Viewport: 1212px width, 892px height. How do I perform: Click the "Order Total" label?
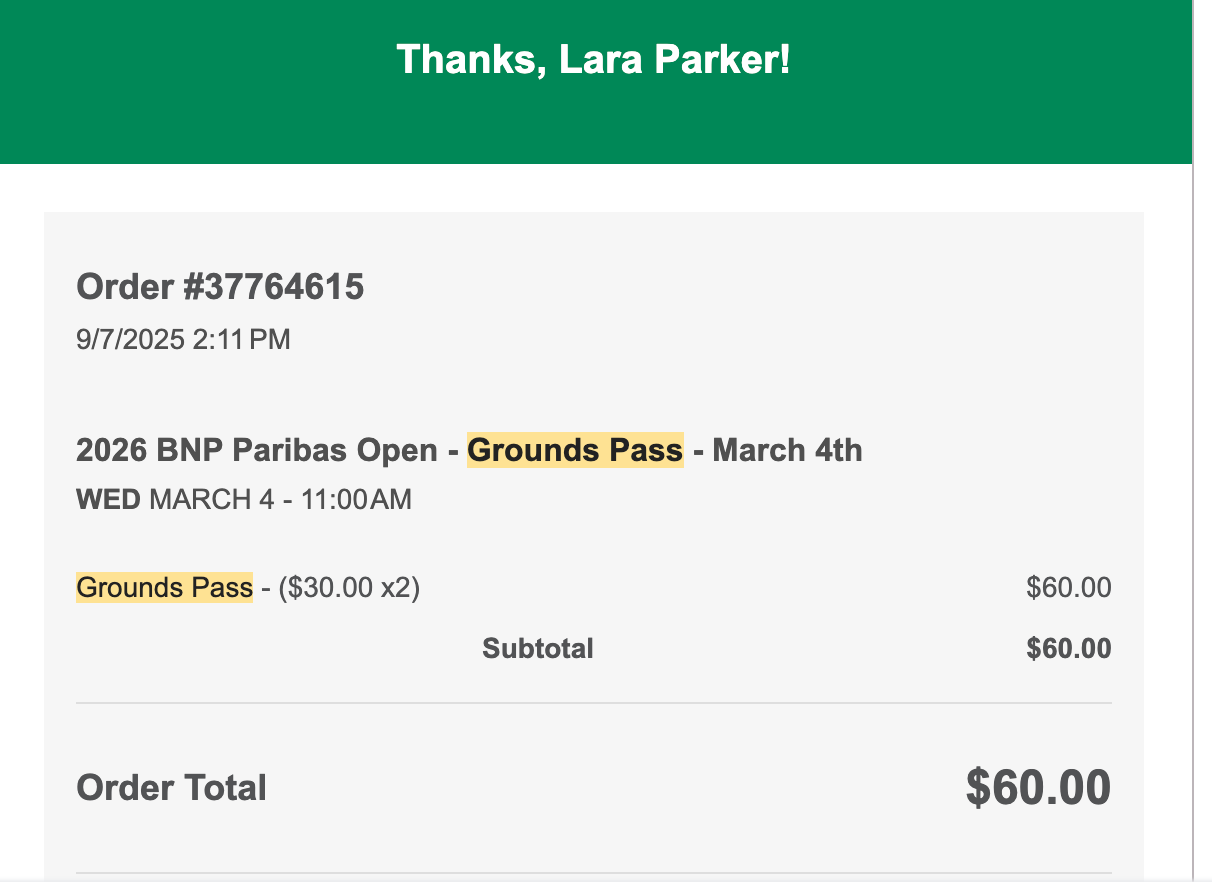[171, 788]
